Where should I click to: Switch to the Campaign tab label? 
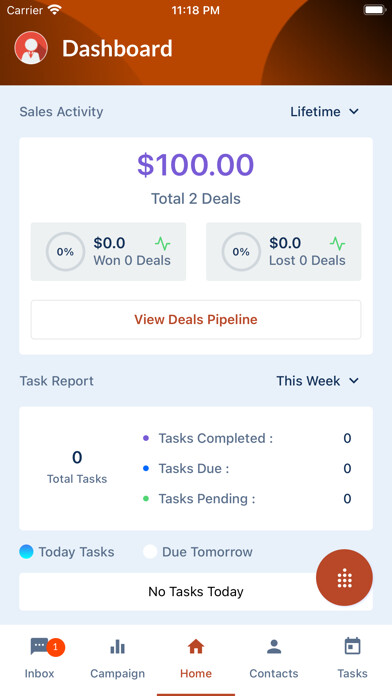tap(118, 673)
